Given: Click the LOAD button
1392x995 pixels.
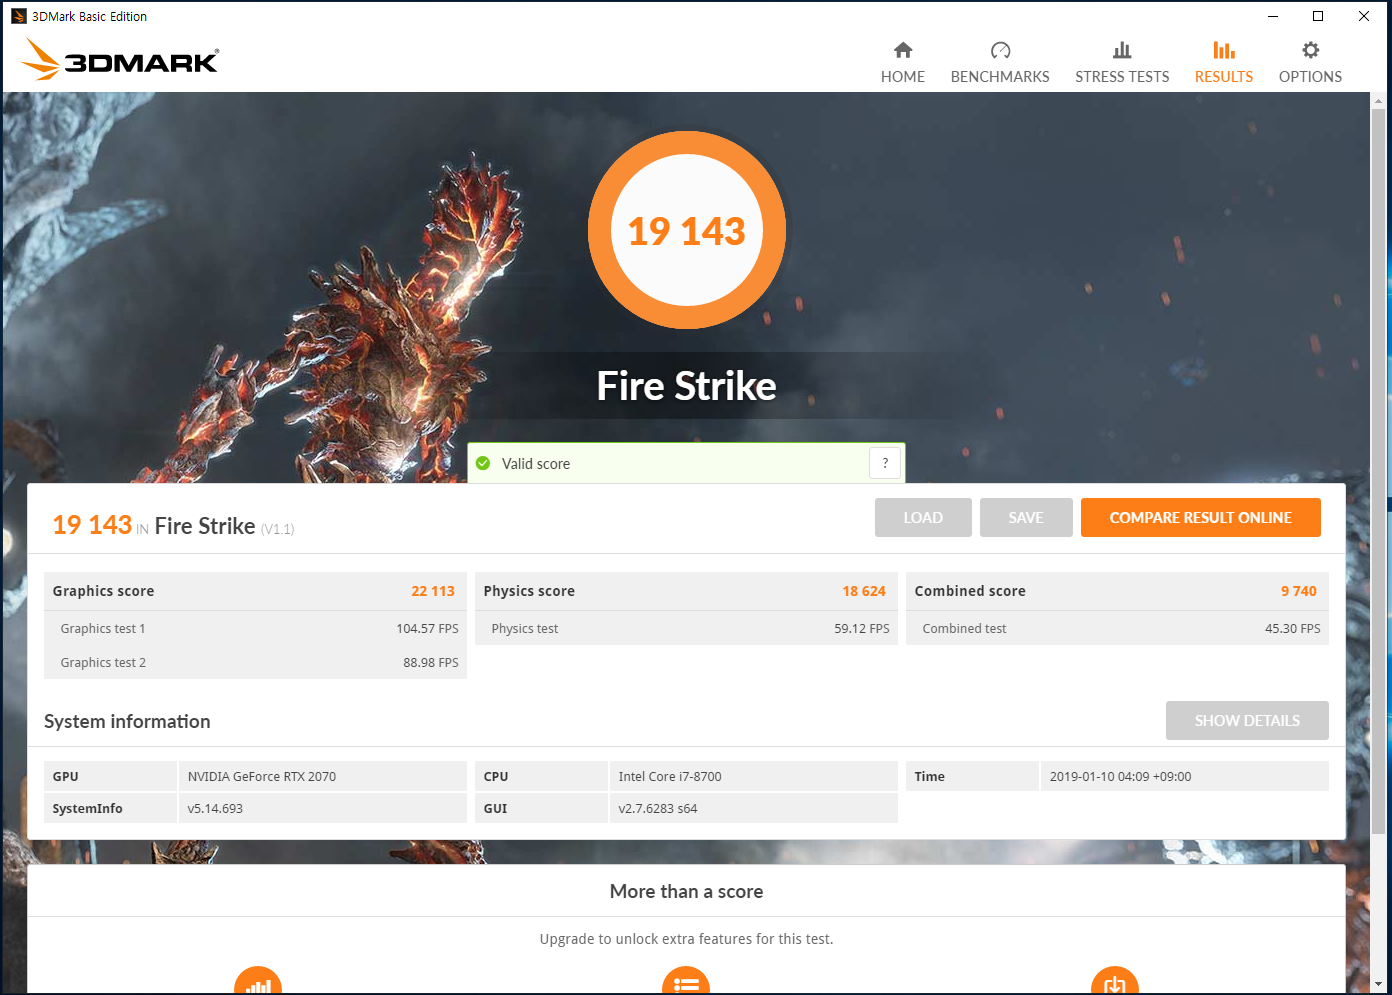Looking at the screenshot, I should pos(923,518).
